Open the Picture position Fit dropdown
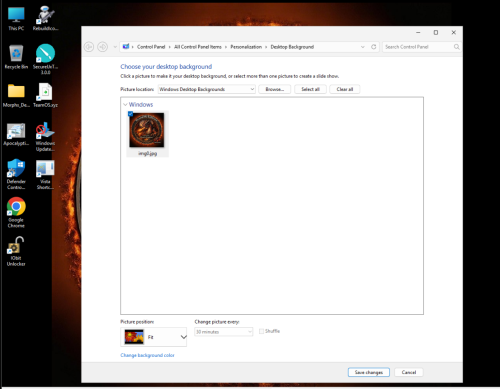Screen dimensions: 500x389 tap(154, 337)
